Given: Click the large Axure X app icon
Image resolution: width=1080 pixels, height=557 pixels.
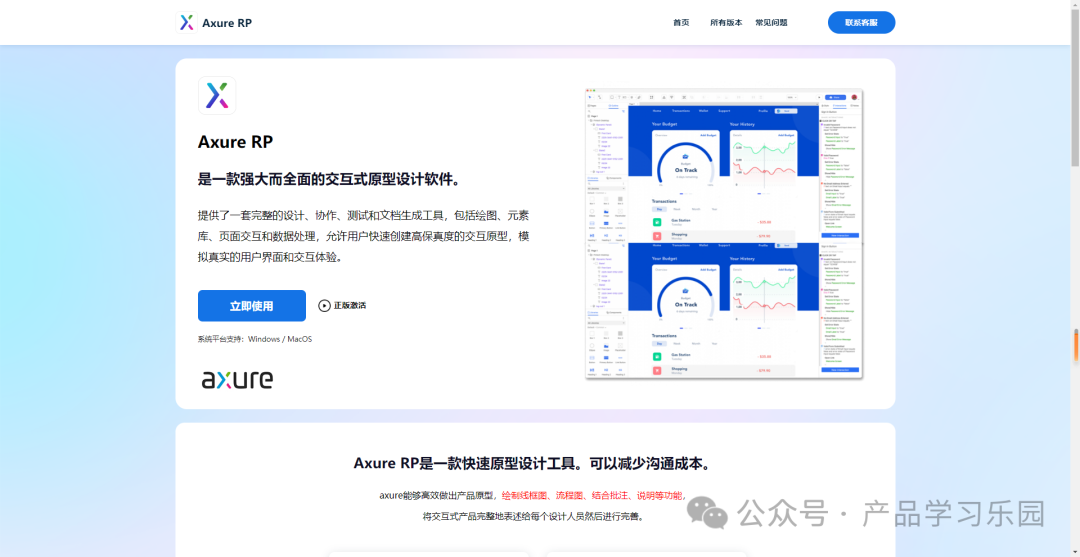Looking at the screenshot, I should [217, 96].
